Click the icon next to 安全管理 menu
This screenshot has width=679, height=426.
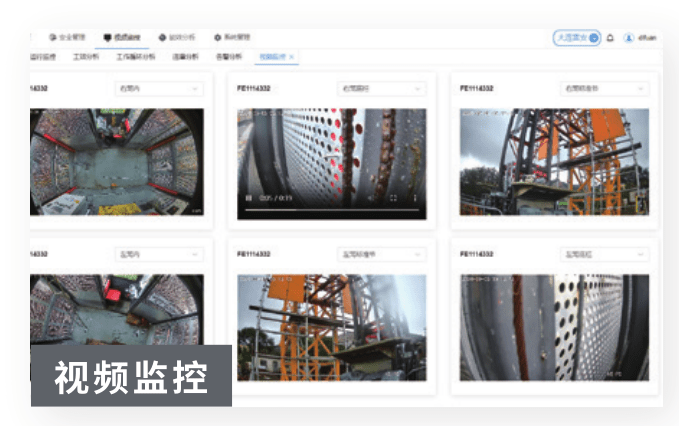[x=52, y=37]
